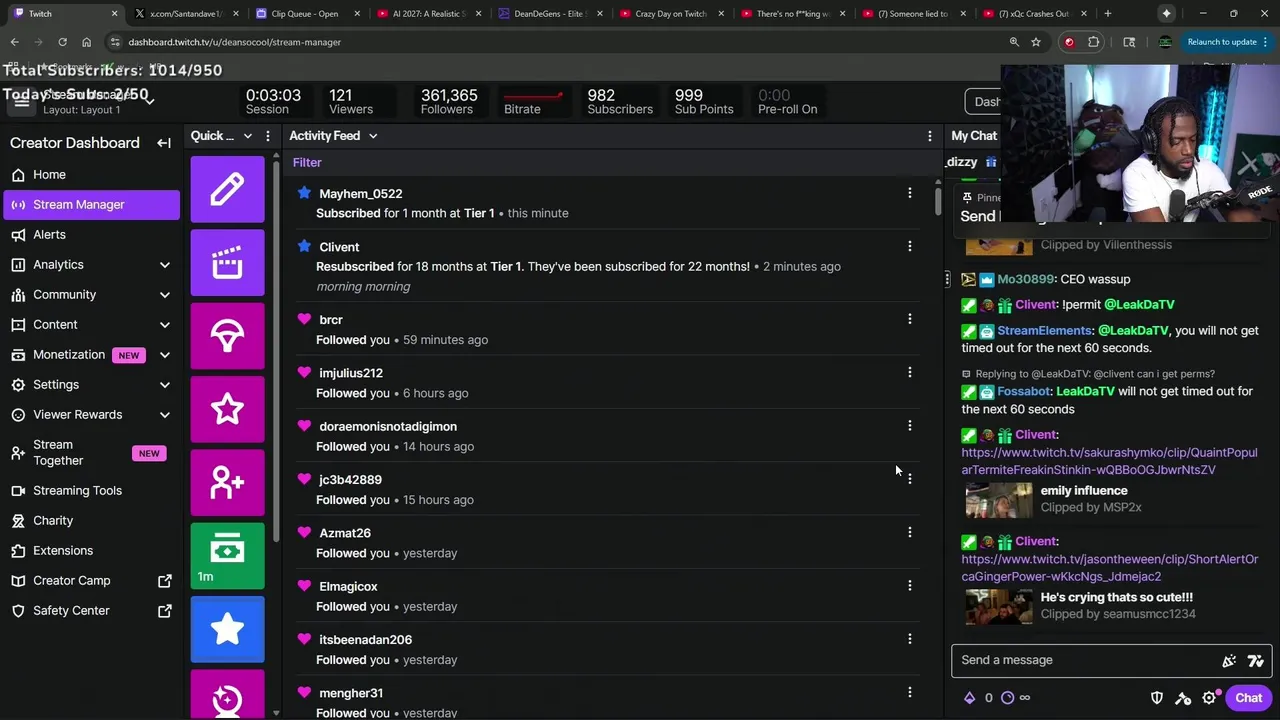The width and height of the screenshot is (1280, 720).
Task: Open the Home page in sidebar
Action: [91, 174]
